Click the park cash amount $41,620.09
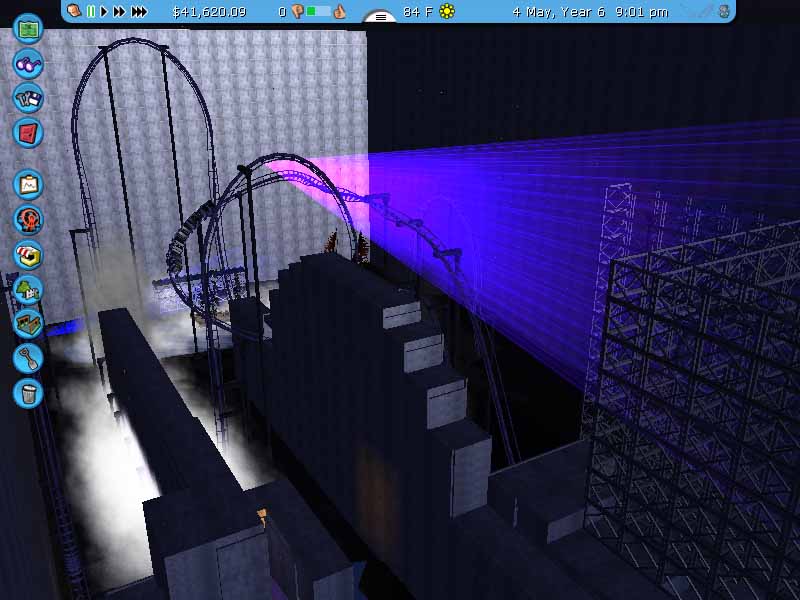 pos(209,12)
